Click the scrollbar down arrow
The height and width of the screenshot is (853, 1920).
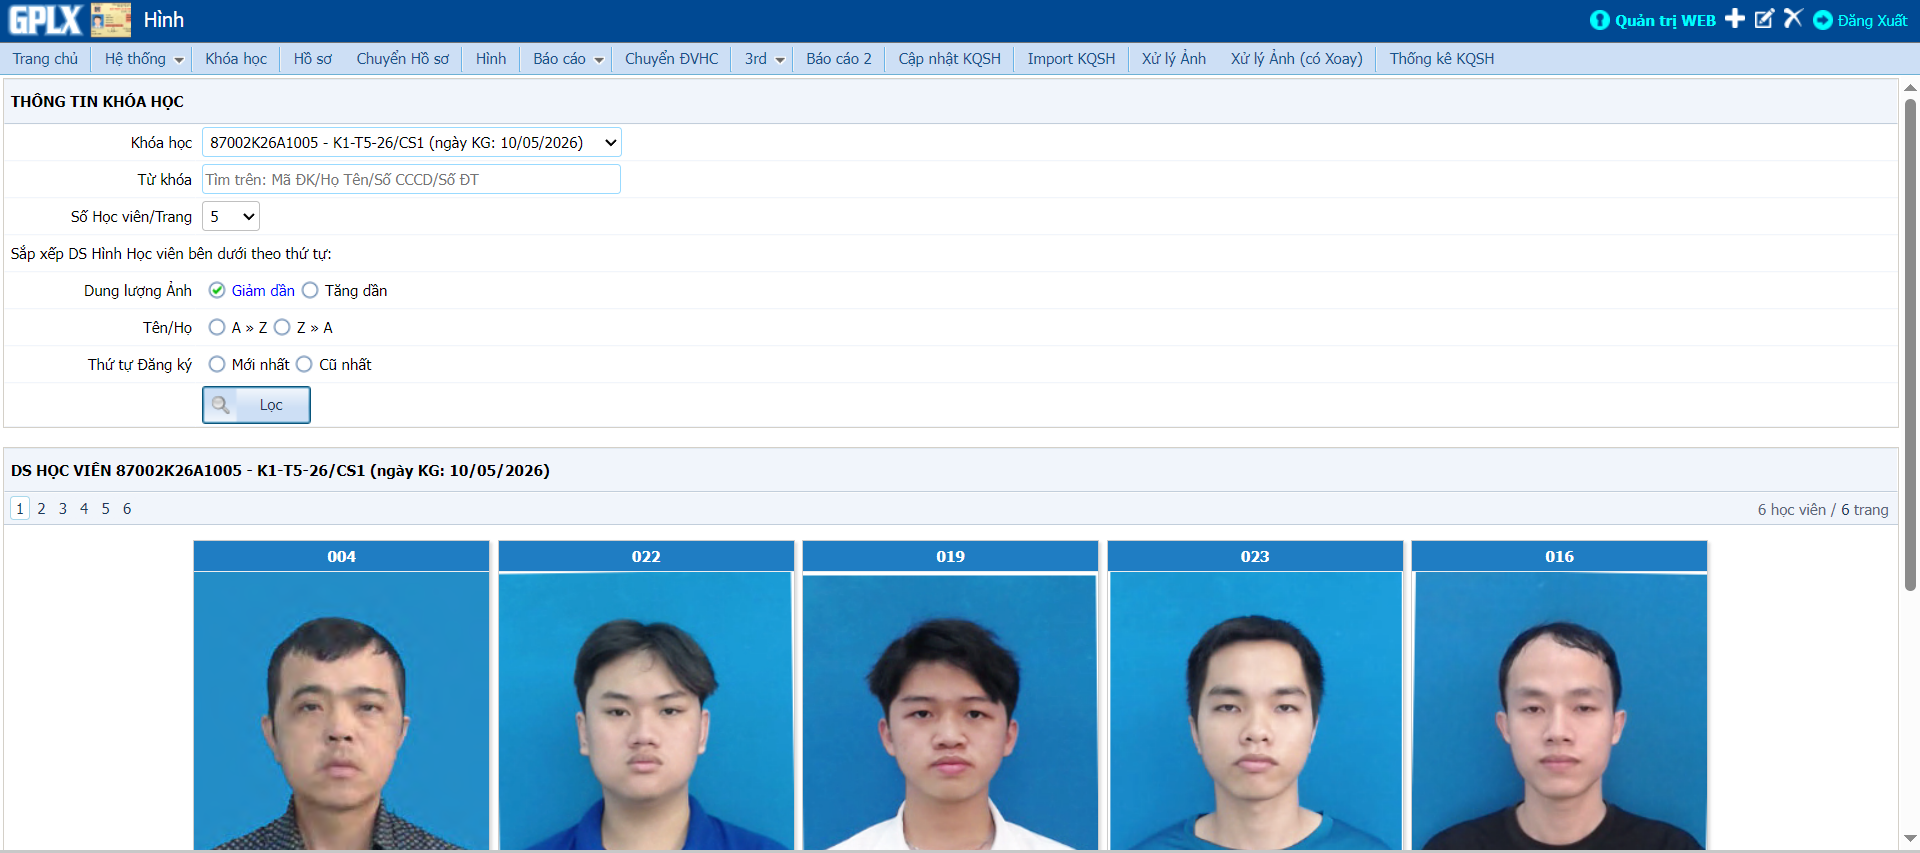pos(1910,838)
